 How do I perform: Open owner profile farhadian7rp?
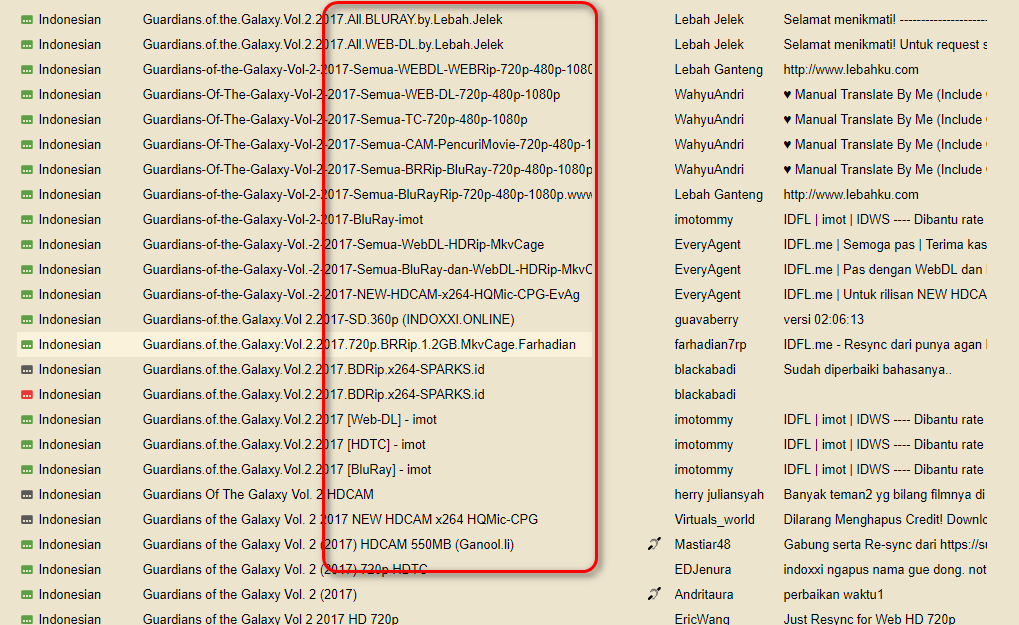[x=710, y=344]
